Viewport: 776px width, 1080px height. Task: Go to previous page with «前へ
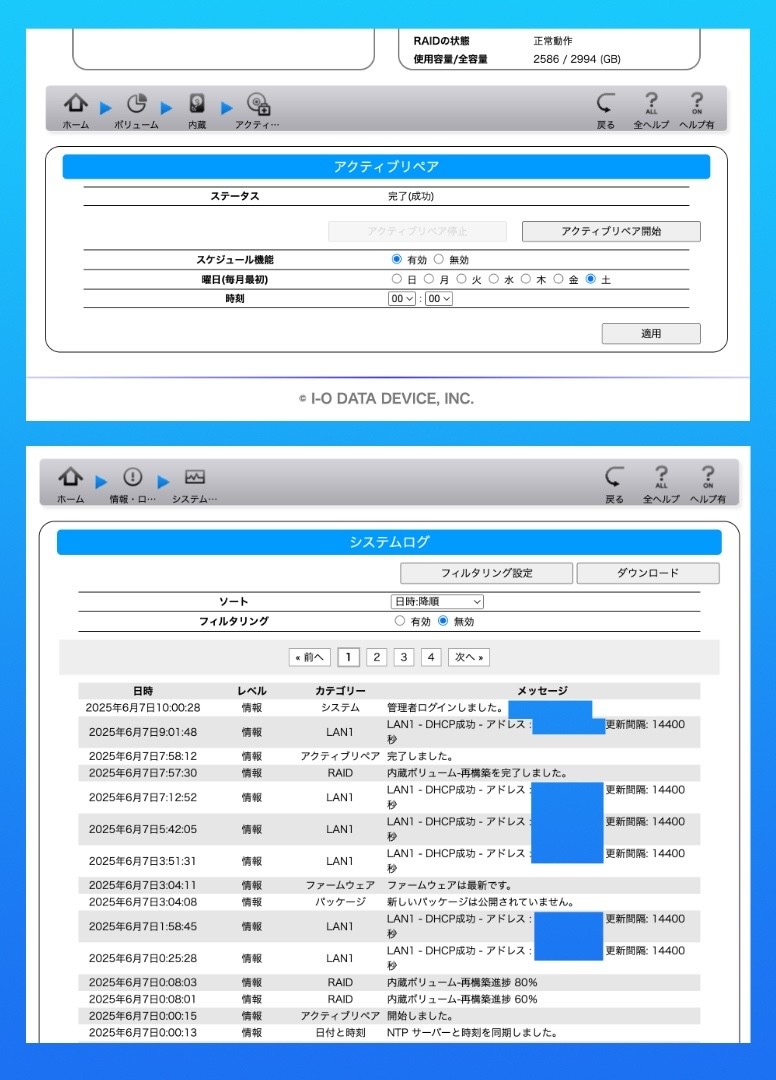(x=310, y=657)
